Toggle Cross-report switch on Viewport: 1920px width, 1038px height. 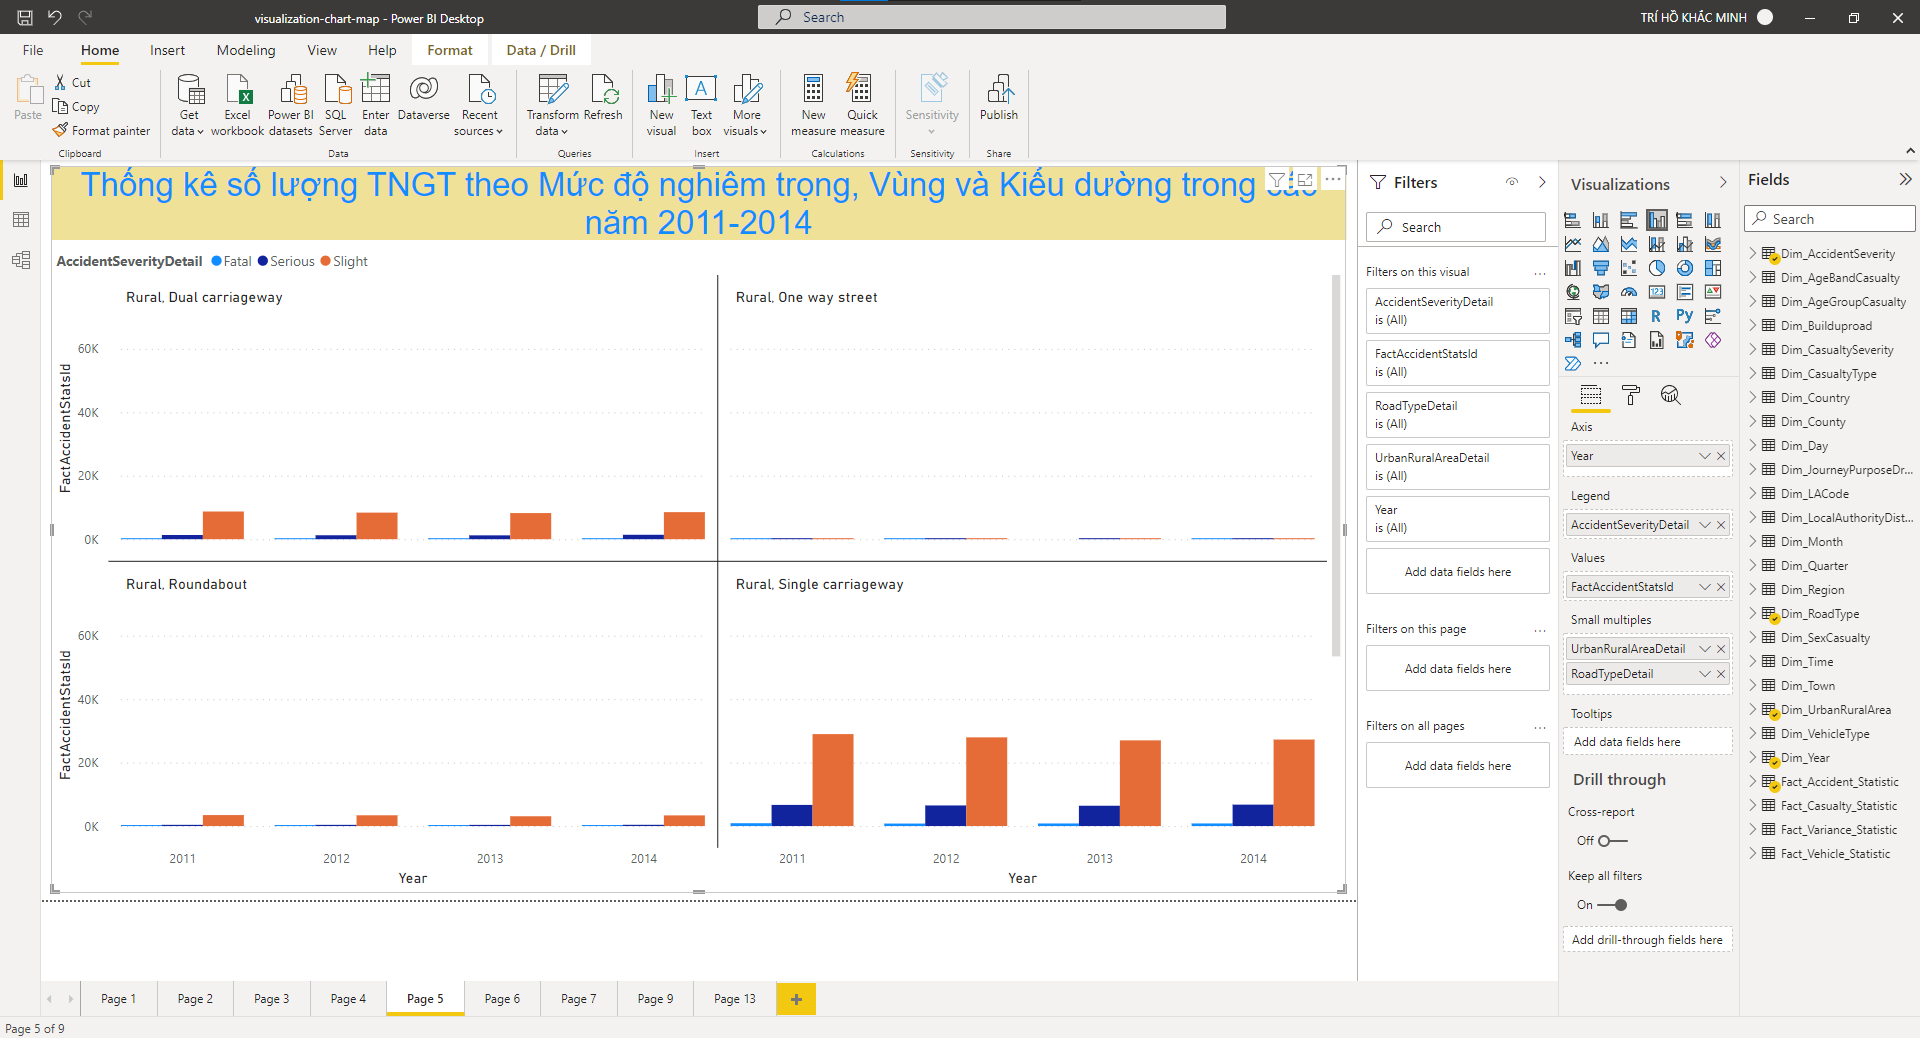point(1612,841)
